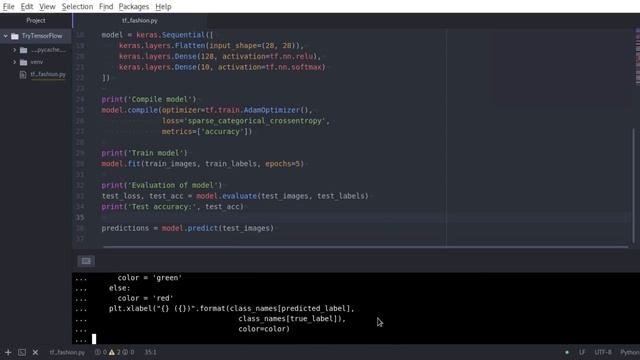Click 'model = keras.Sequential' line
The width and height of the screenshot is (640, 360).
click(x=158, y=35)
